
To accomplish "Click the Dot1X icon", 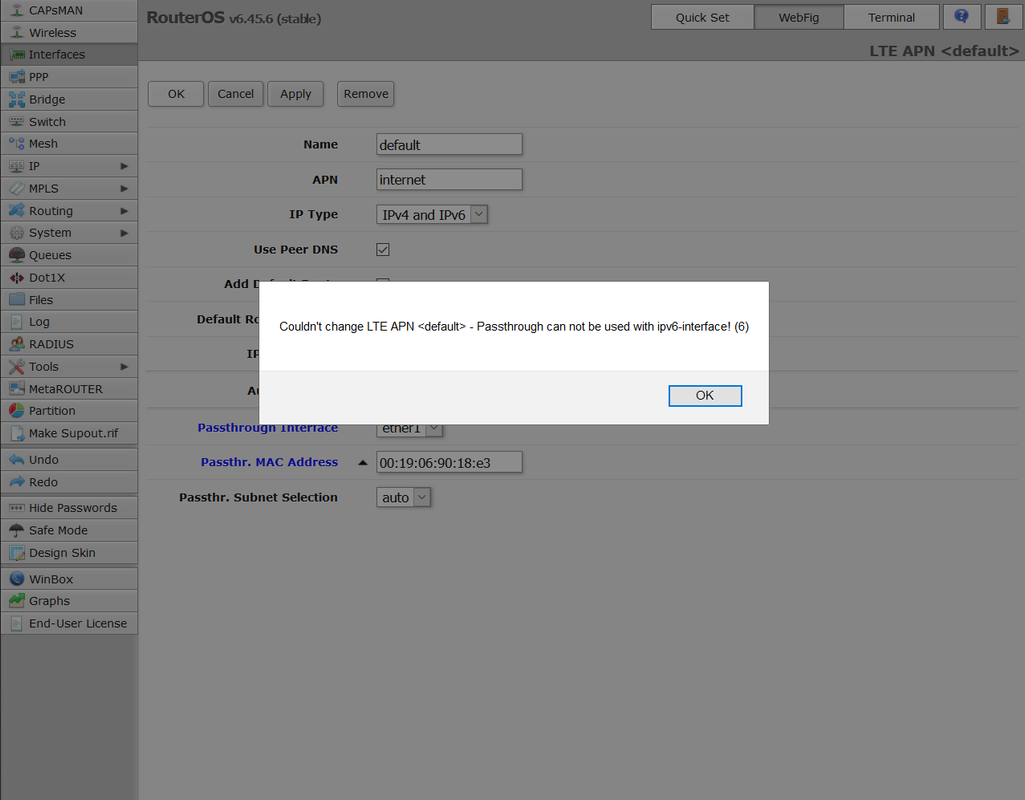I will (17, 278).
